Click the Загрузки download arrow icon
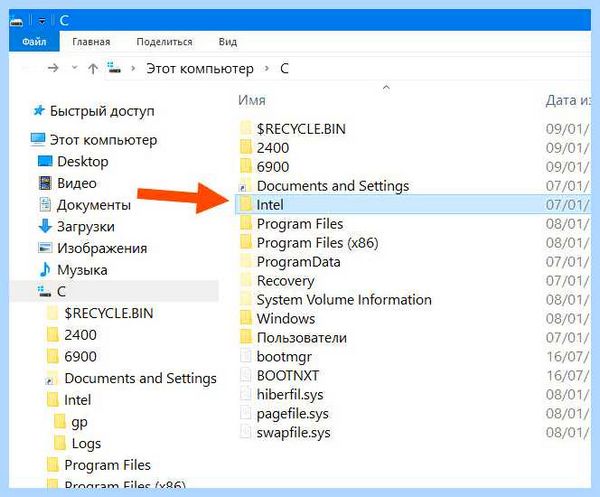600x497 pixels. coord(45,226)
